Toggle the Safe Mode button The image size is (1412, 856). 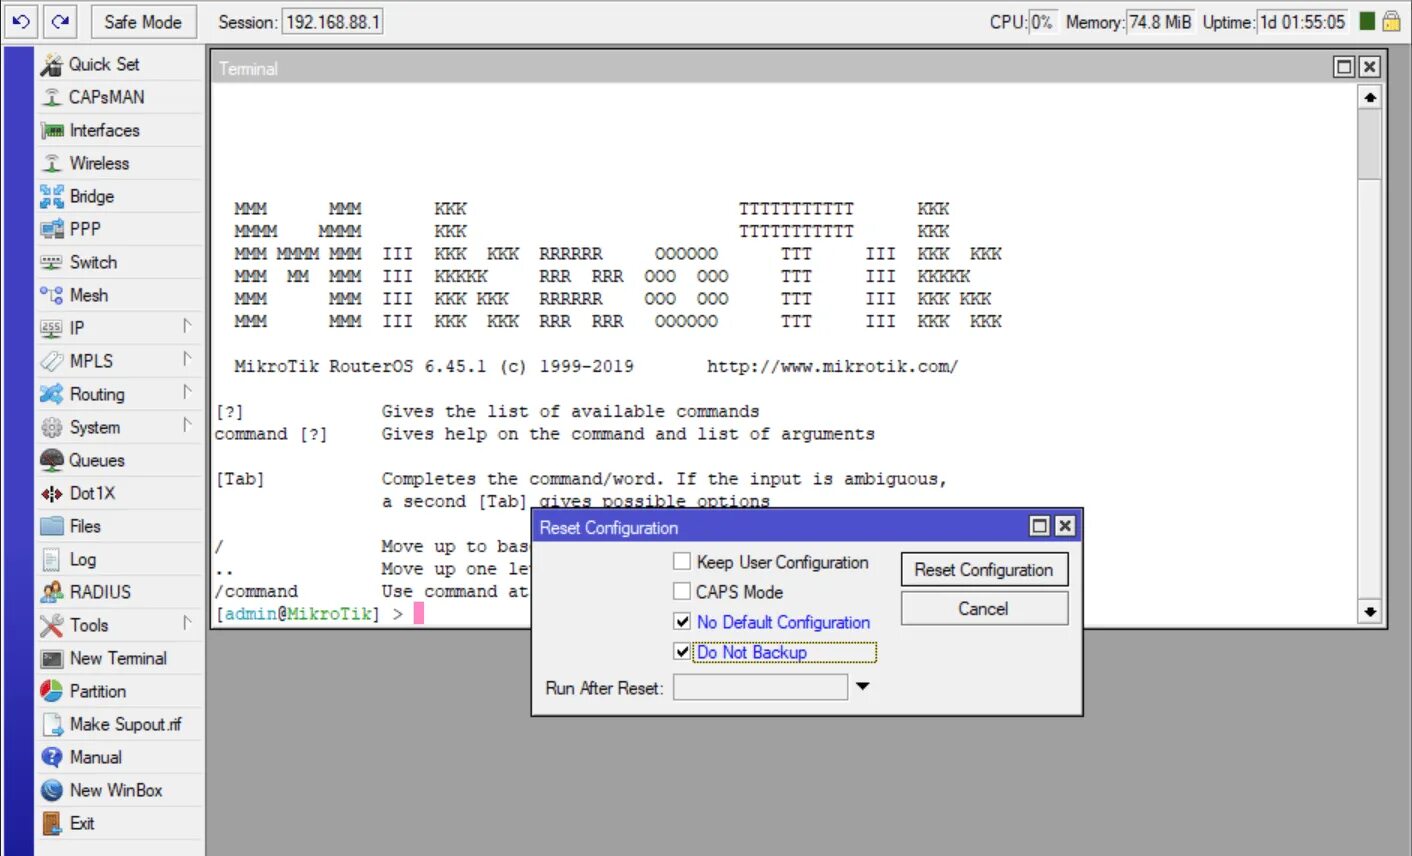(143, 22)
